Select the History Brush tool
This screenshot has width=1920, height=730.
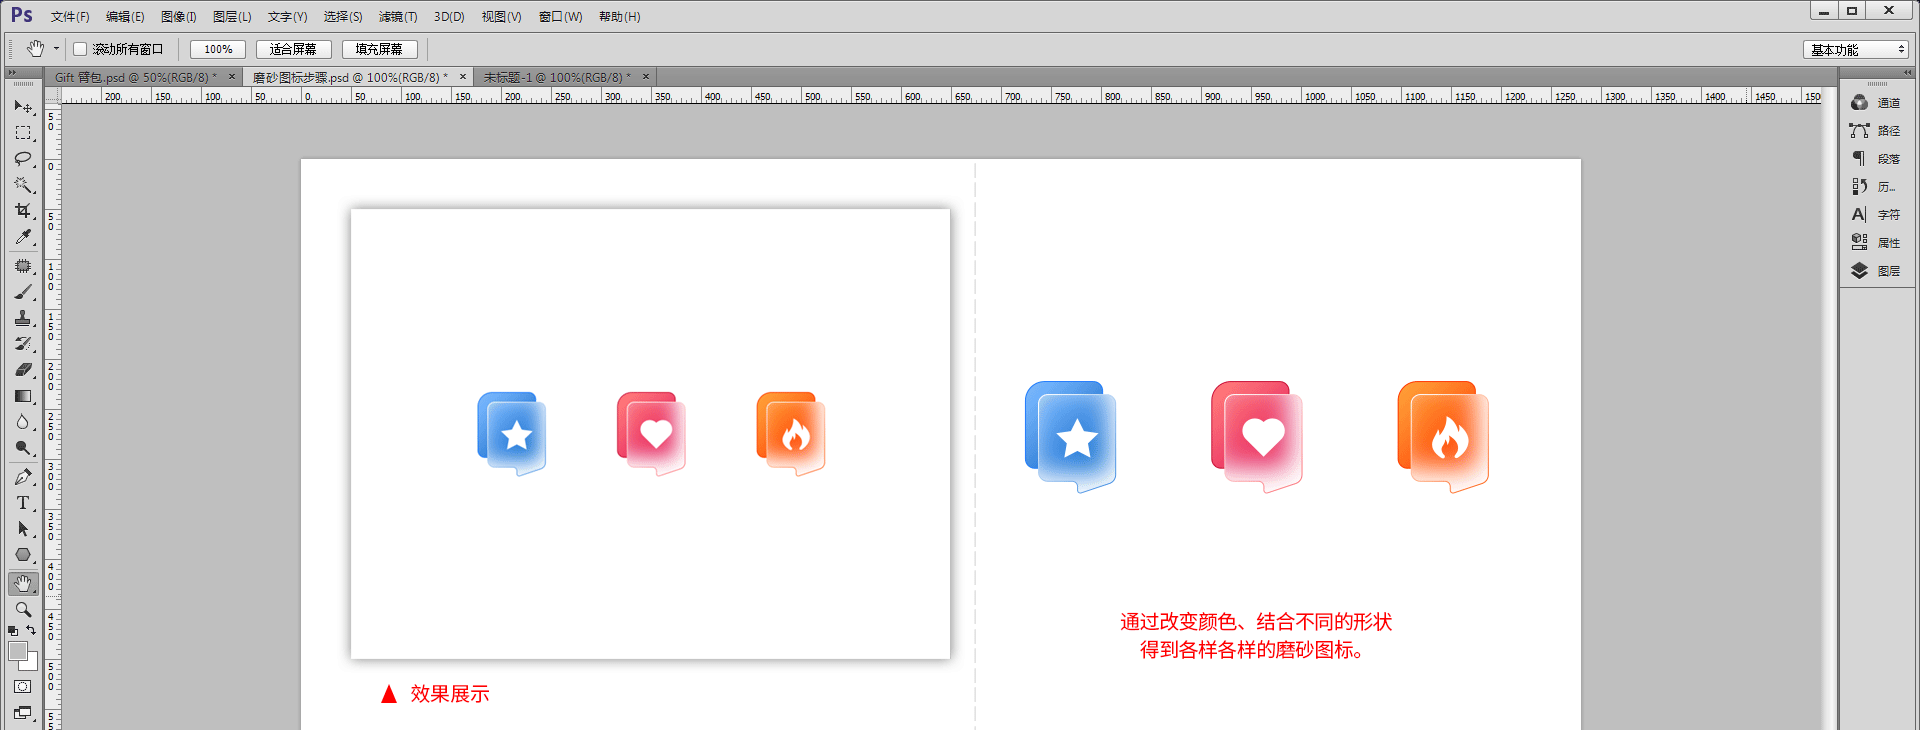coord(23,344)
